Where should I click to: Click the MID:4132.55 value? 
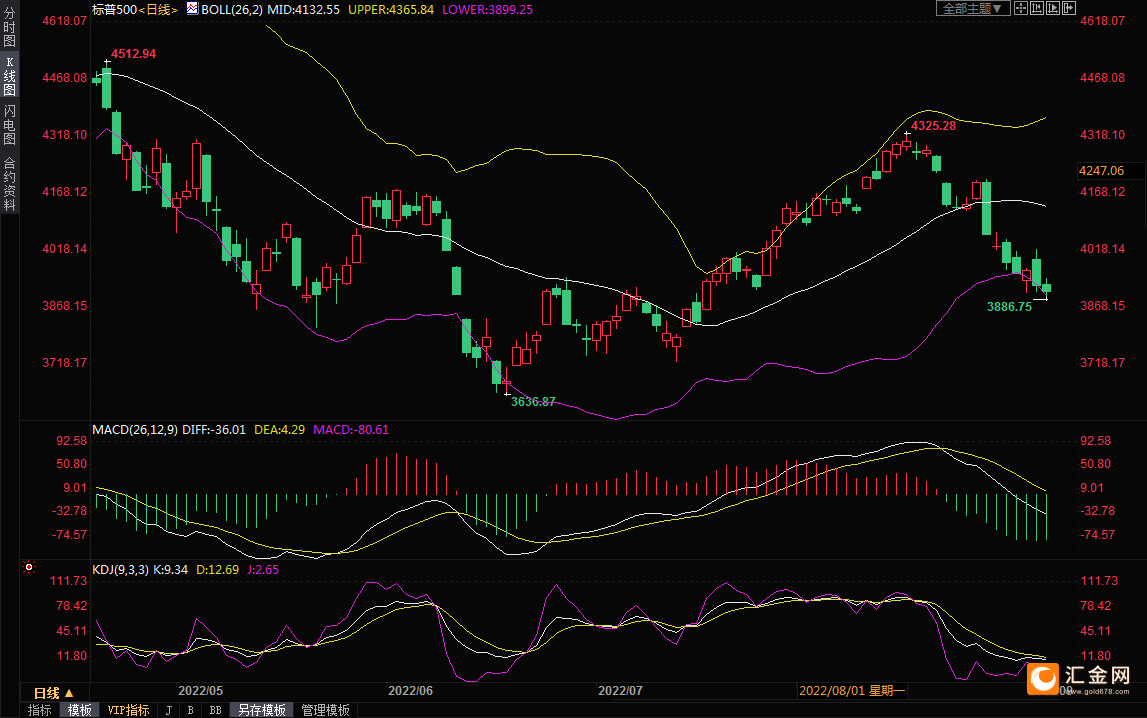[304, 10]
